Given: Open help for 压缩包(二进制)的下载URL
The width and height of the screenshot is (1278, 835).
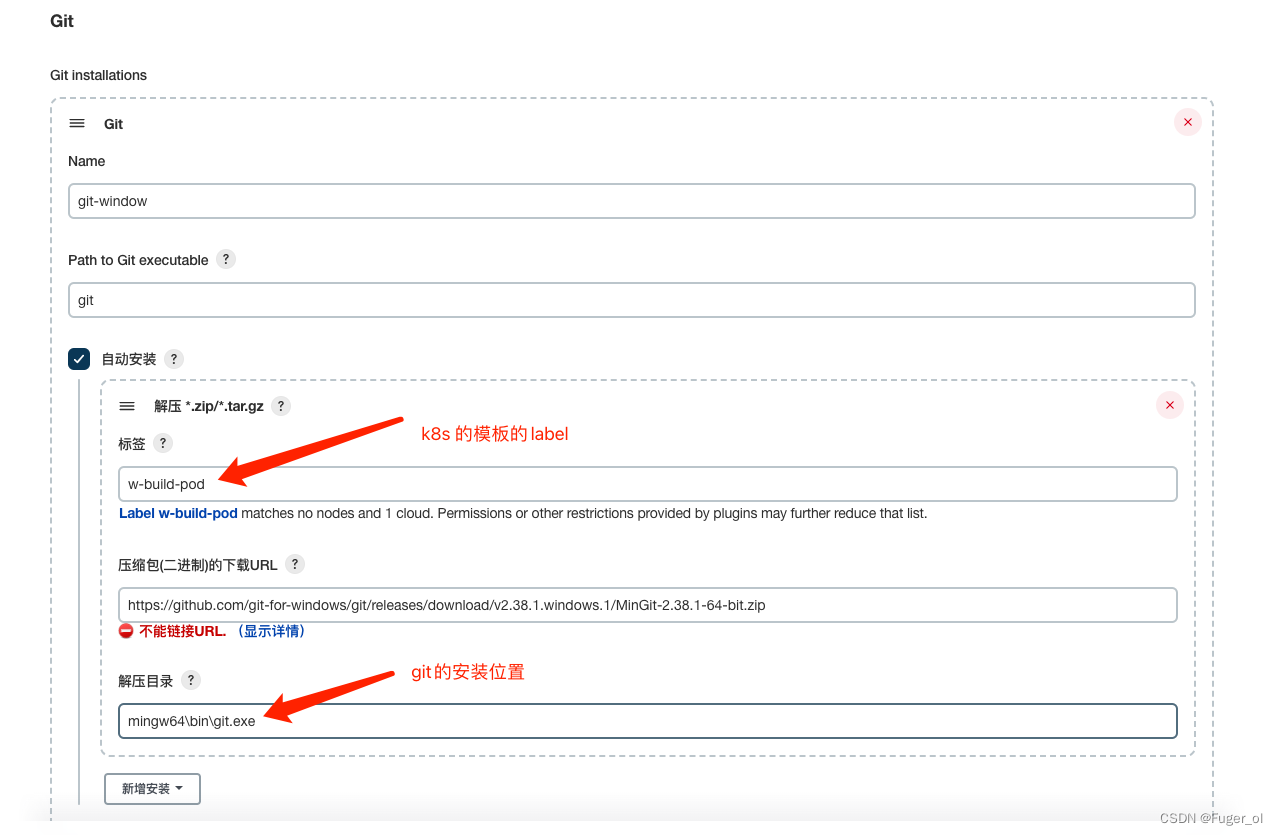Looking at the screenshot, I should (295, 564).
